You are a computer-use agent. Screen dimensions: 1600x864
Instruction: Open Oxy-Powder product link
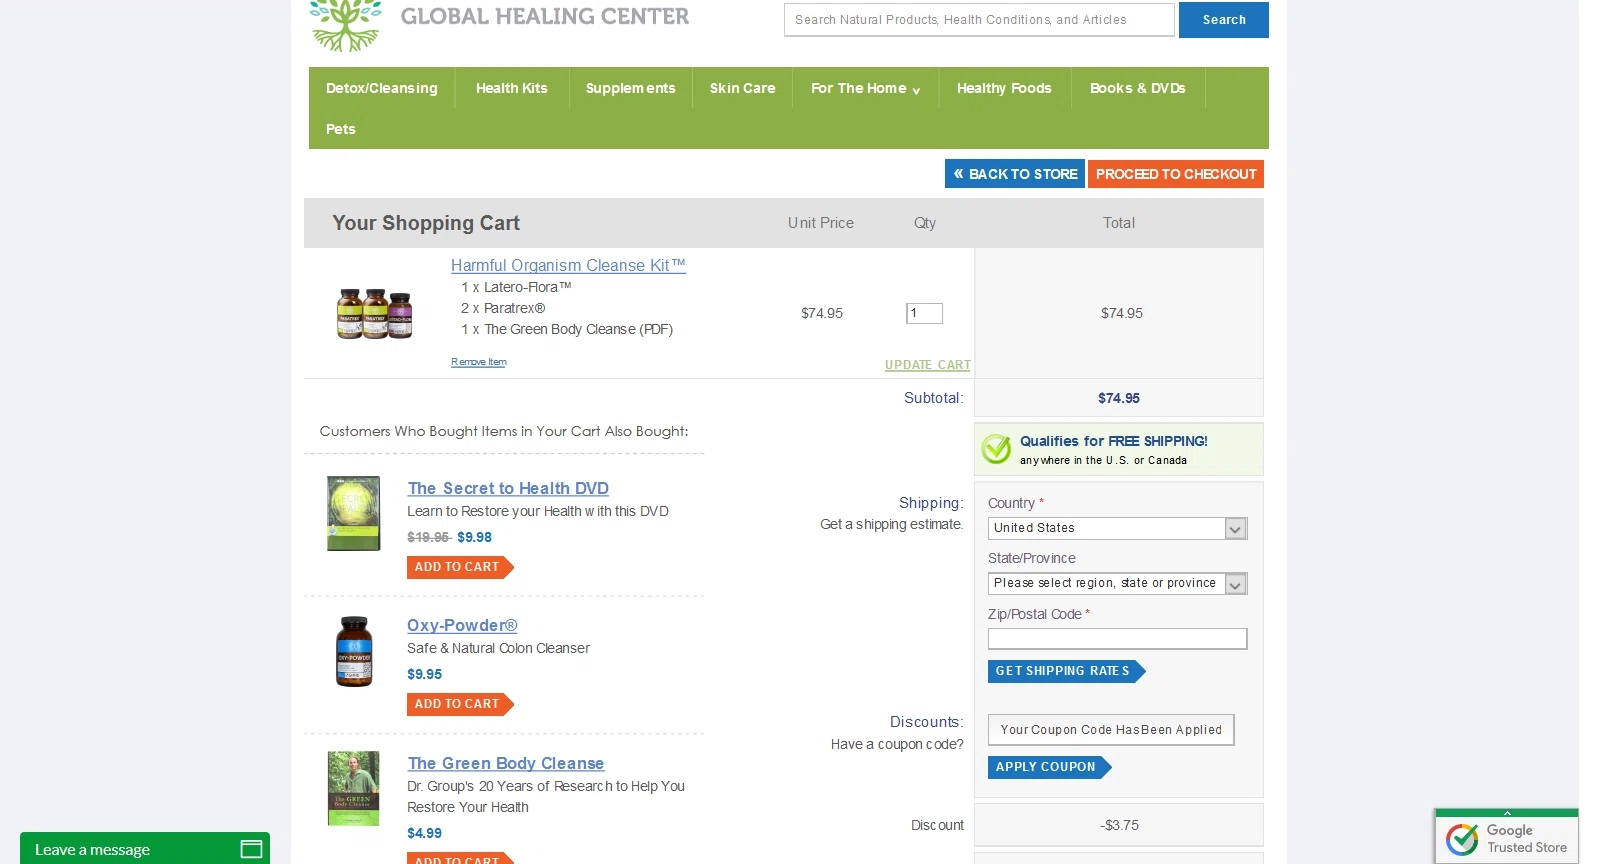click(x=462, y=625)
